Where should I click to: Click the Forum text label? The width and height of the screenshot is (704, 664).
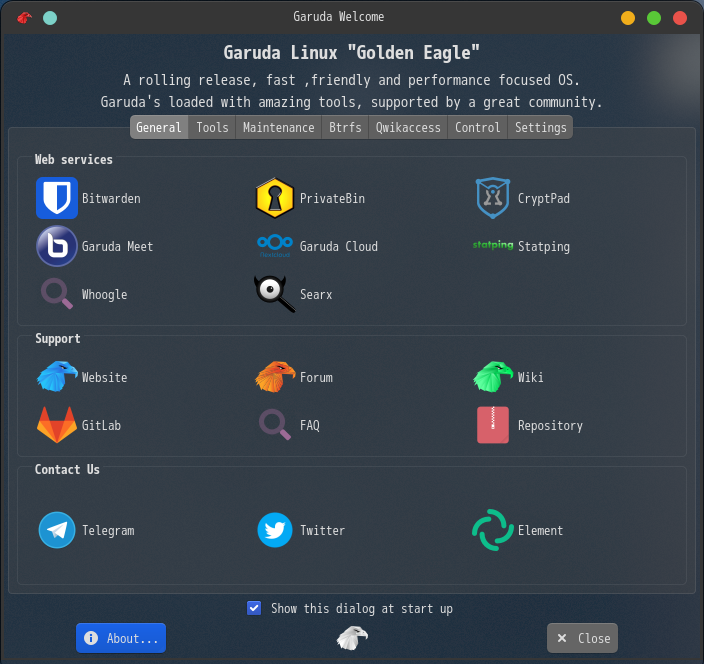tap(316, 377)
